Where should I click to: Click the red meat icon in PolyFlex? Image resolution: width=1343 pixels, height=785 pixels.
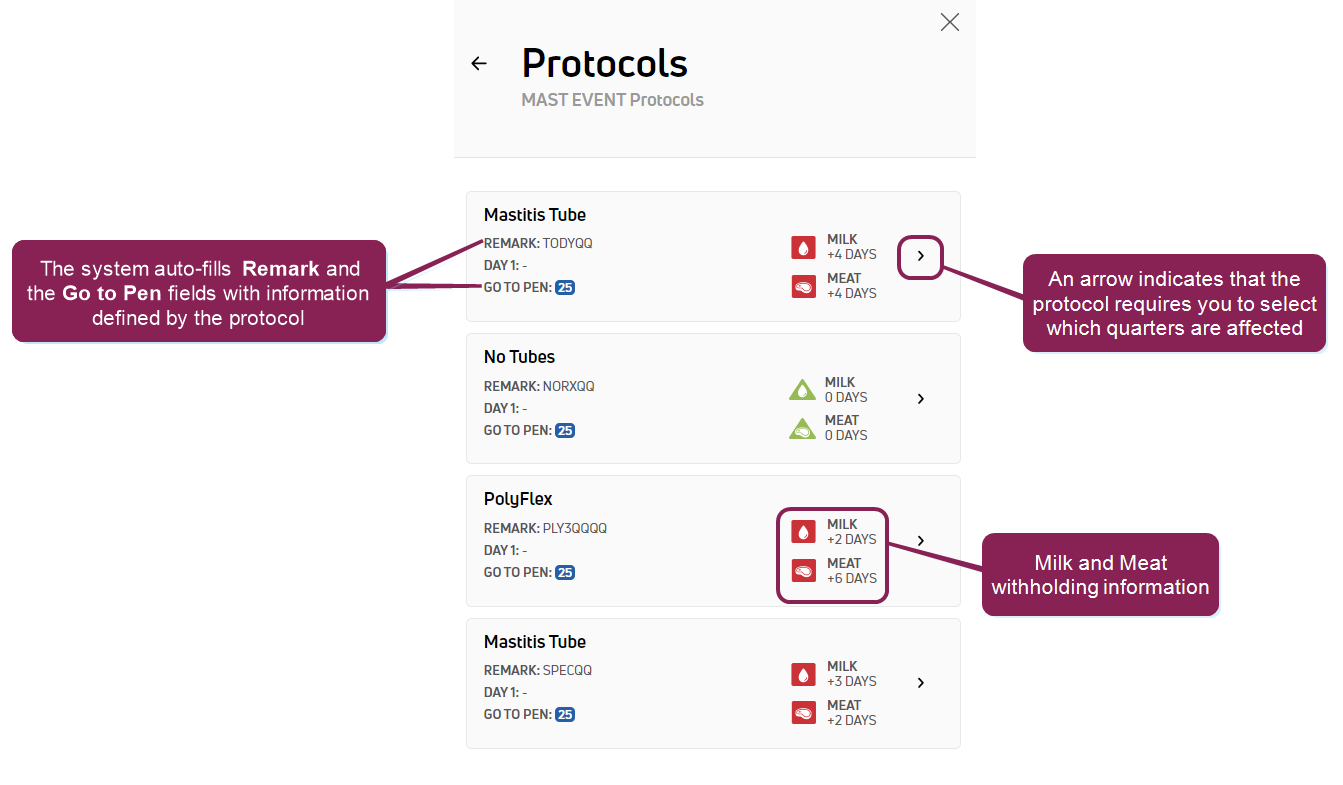click(803, 571)
